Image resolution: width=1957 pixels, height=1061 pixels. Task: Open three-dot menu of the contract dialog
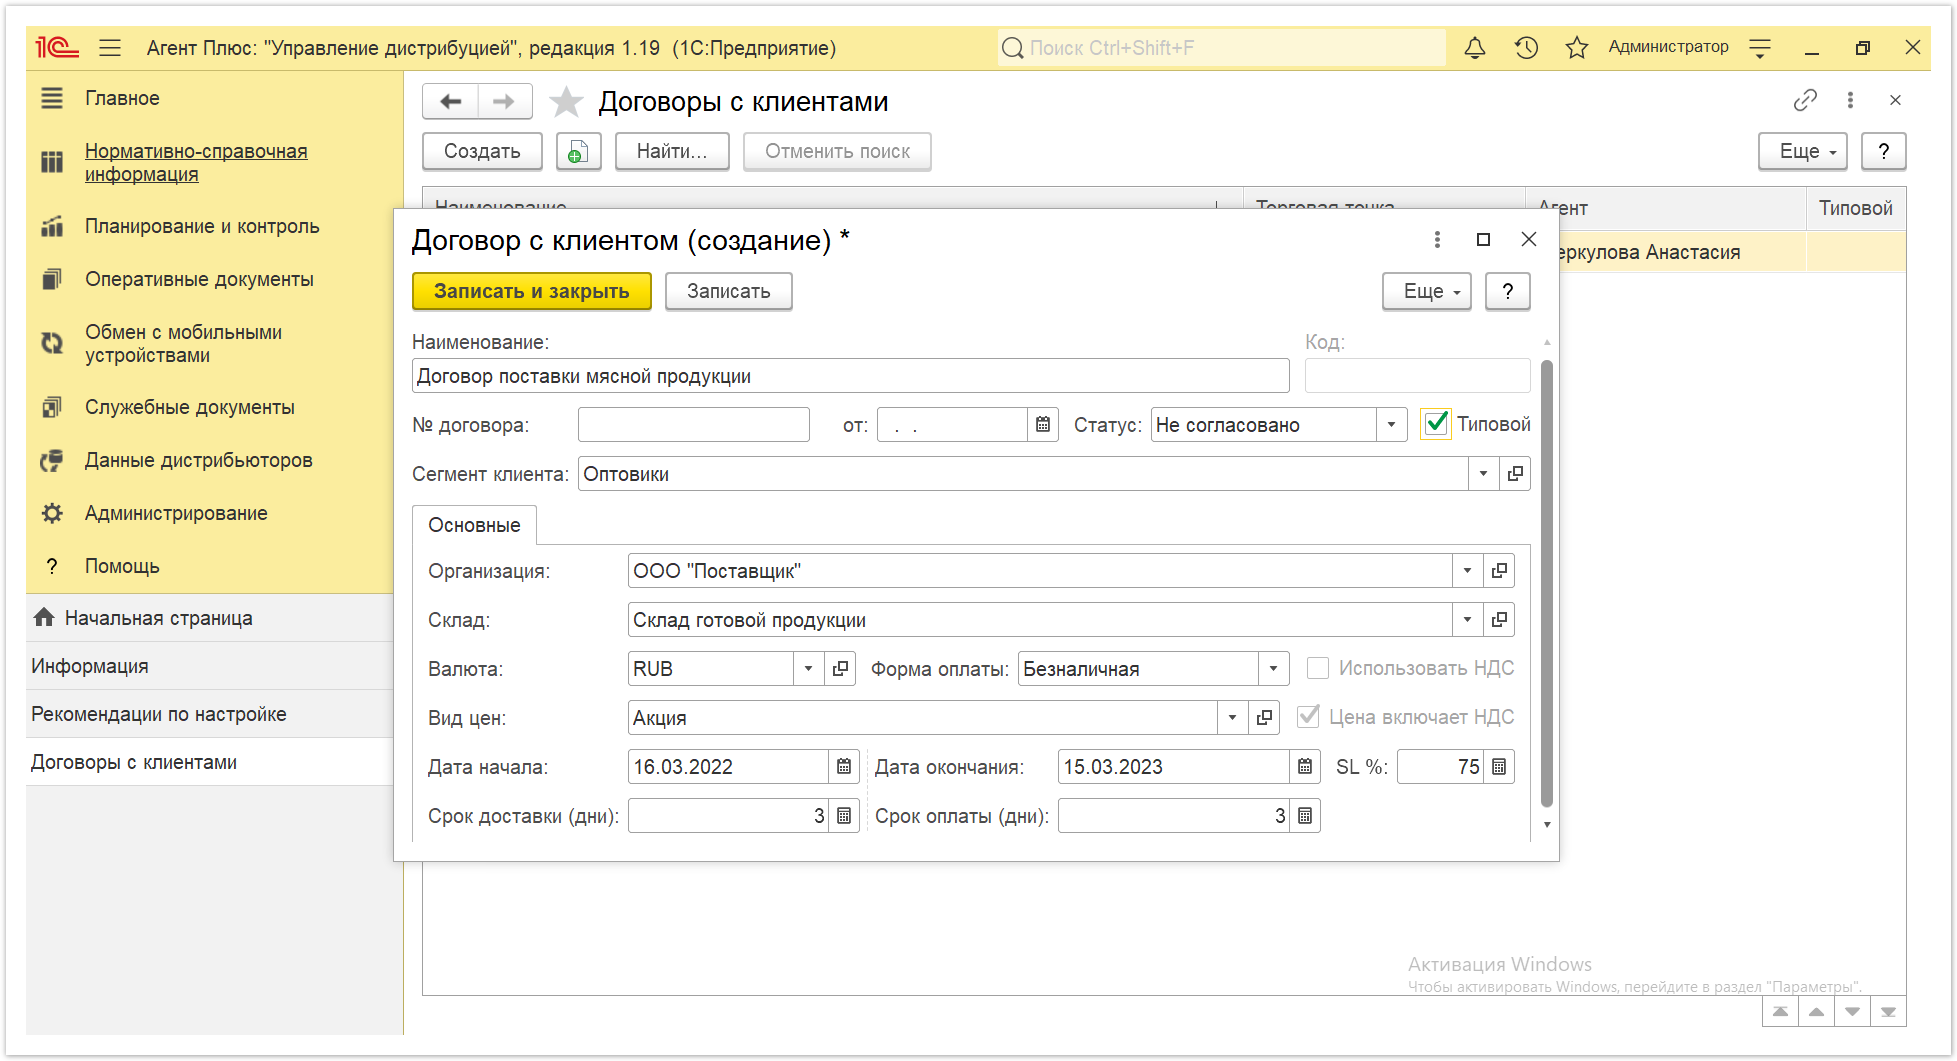pos(1437,239)
